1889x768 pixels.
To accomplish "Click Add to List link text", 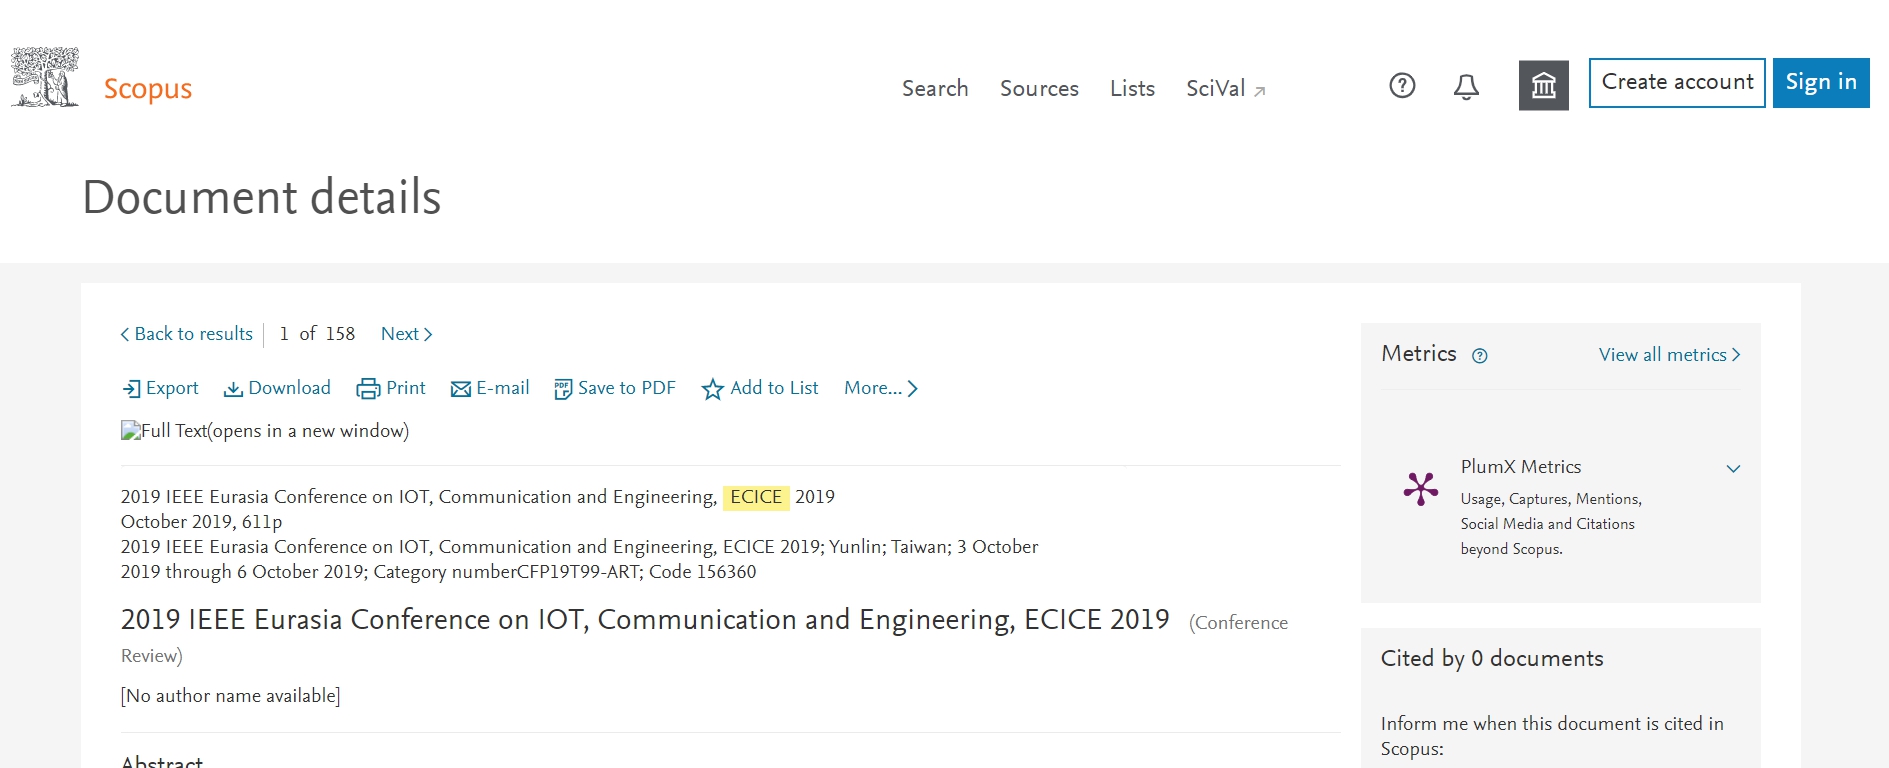I will [x=774, y=388].
